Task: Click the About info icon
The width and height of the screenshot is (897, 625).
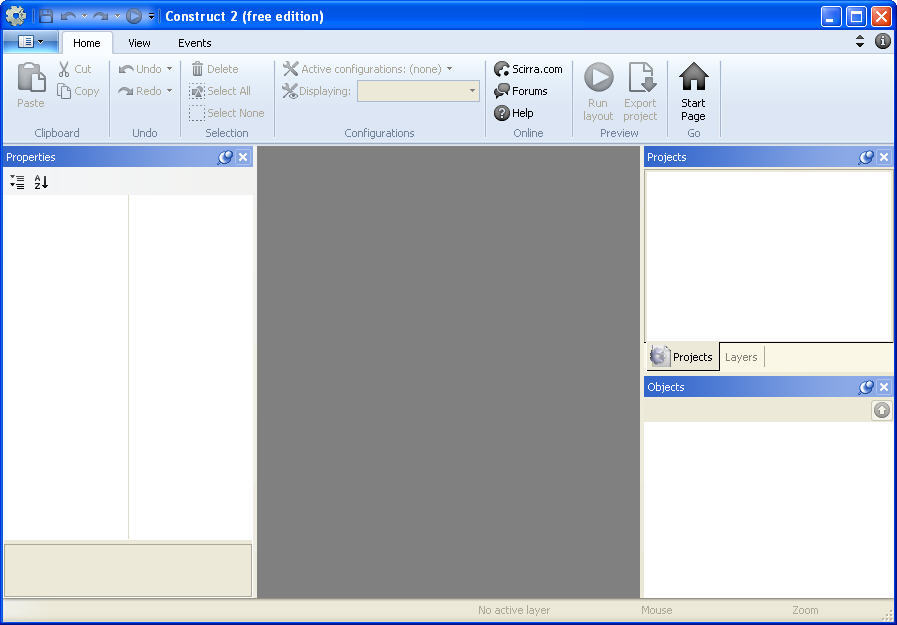Action: [x=883, y=41]
